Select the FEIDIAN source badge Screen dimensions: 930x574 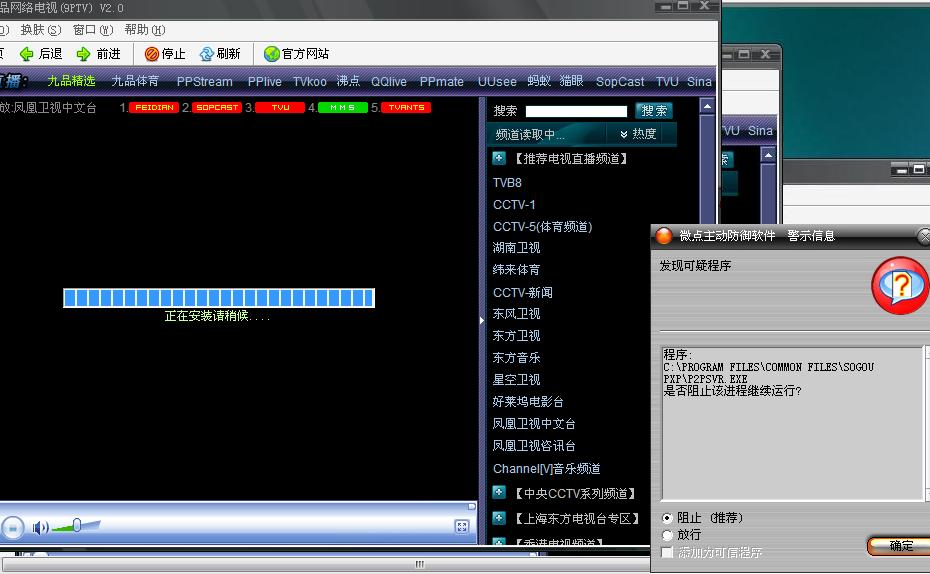[154, 107]
